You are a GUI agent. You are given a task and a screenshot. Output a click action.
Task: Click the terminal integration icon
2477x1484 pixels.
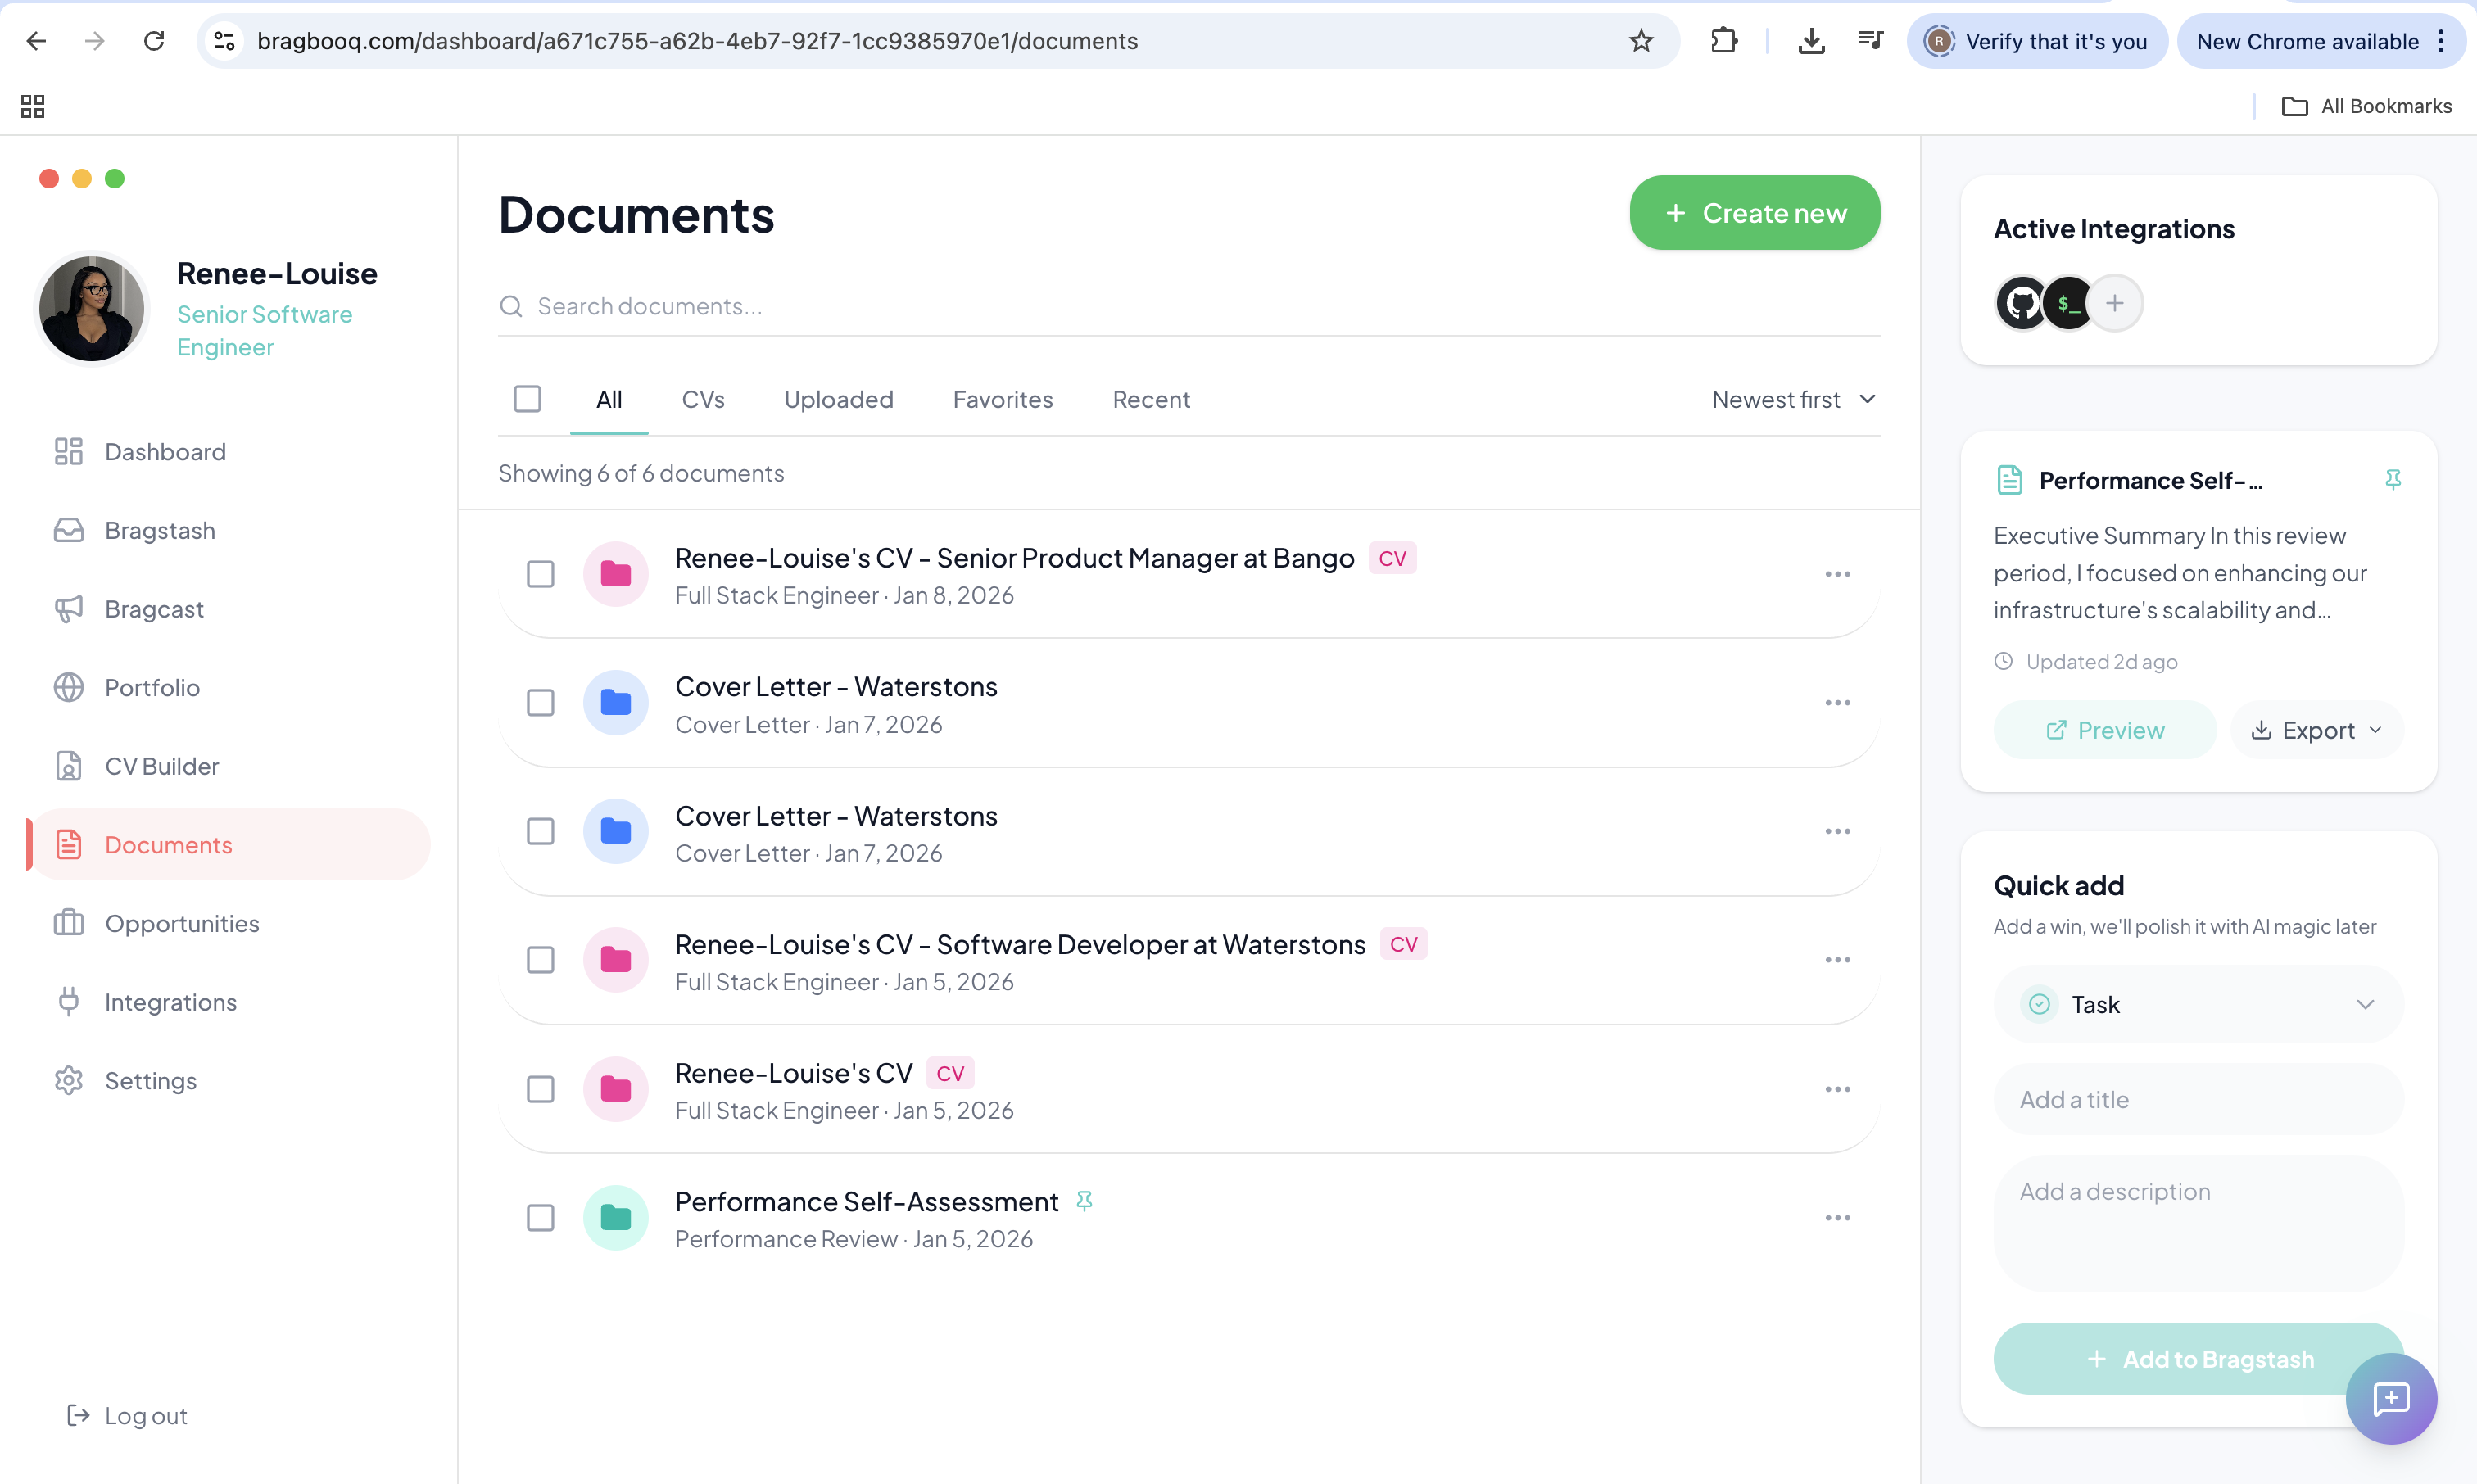point(2069,304)
